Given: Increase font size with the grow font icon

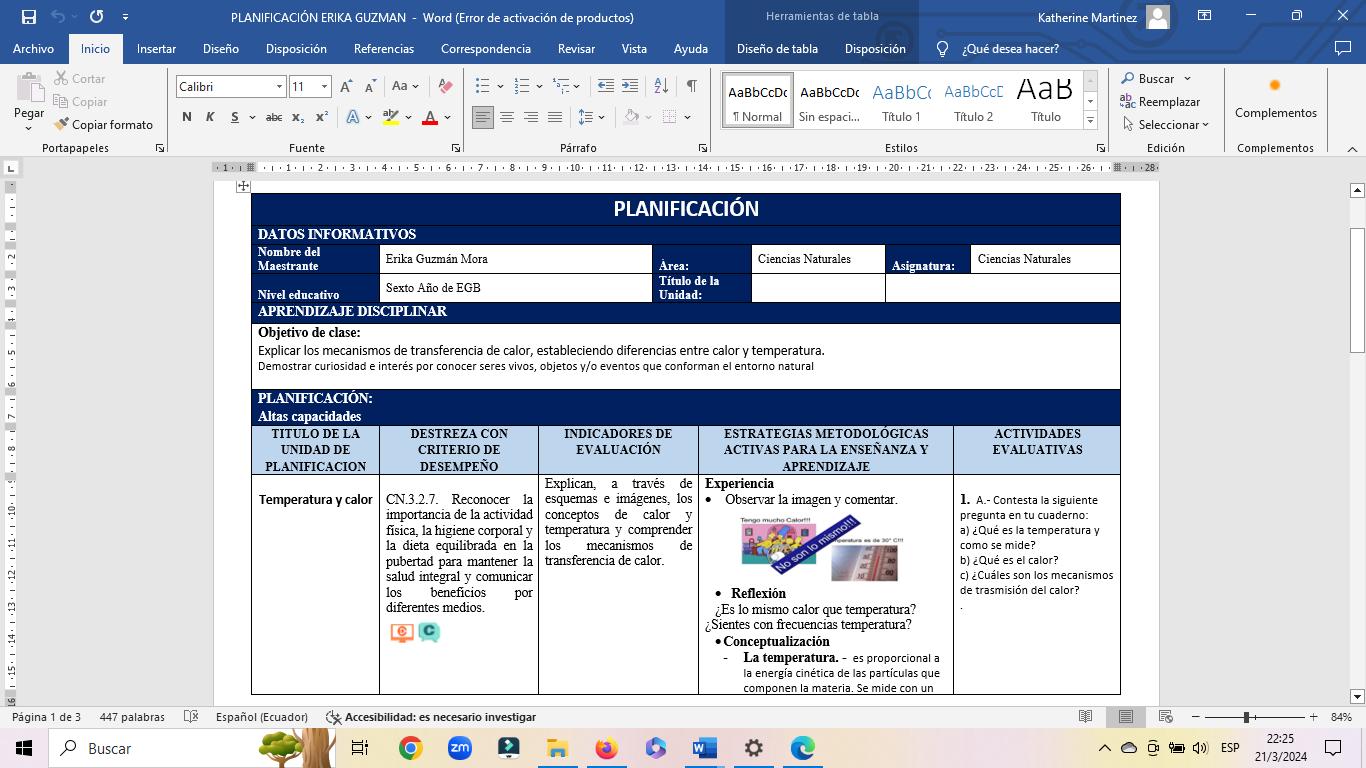Looking at the screenshot, I should click(x=346, y=87).
